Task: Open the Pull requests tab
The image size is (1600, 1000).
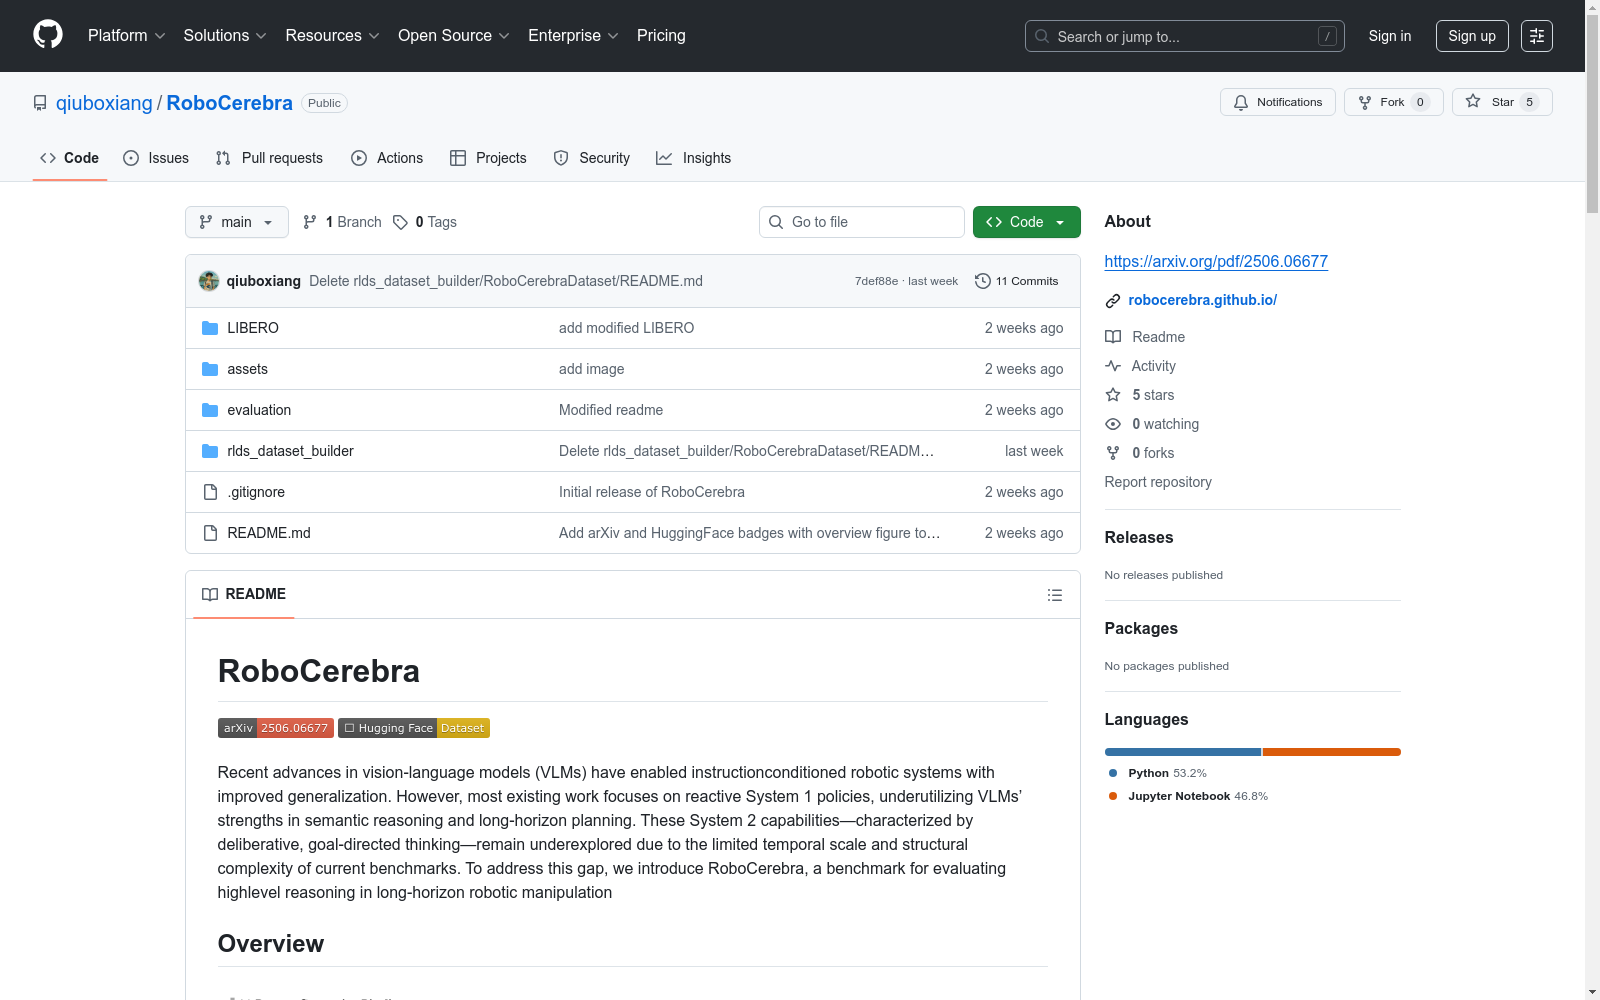Action: tap(269, 158)
